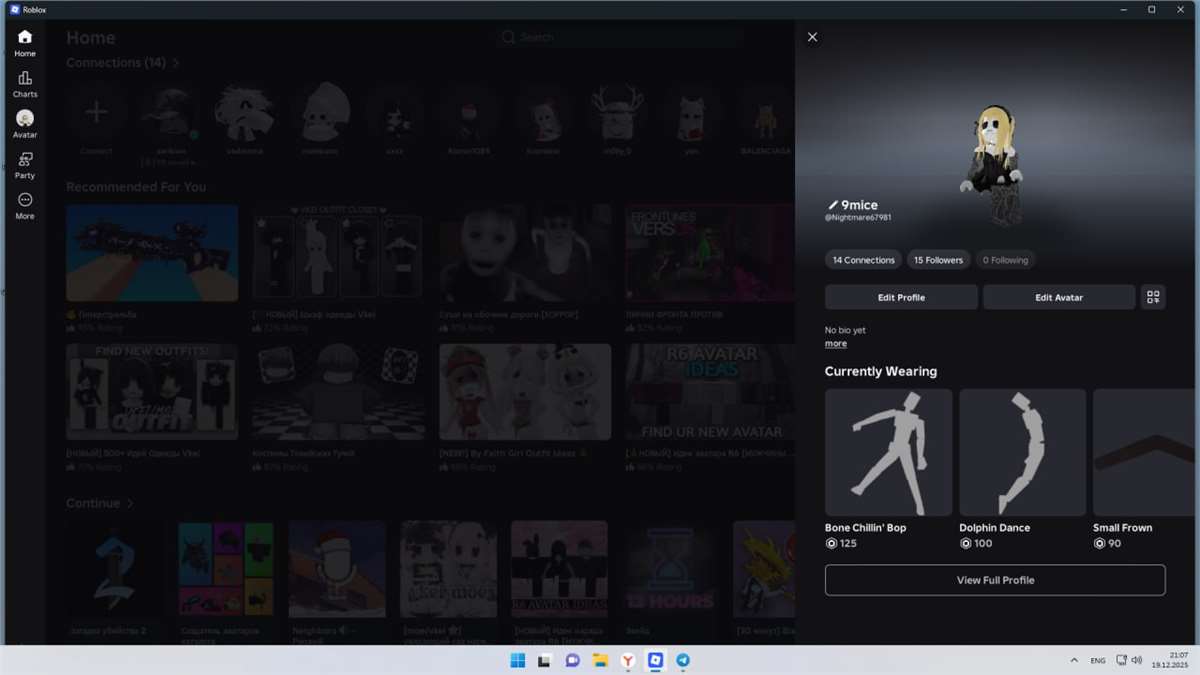This screenshot has height=675, width=1200.
Task: Click pencil icon beside 9mice name
Action: tap(831, 205)
